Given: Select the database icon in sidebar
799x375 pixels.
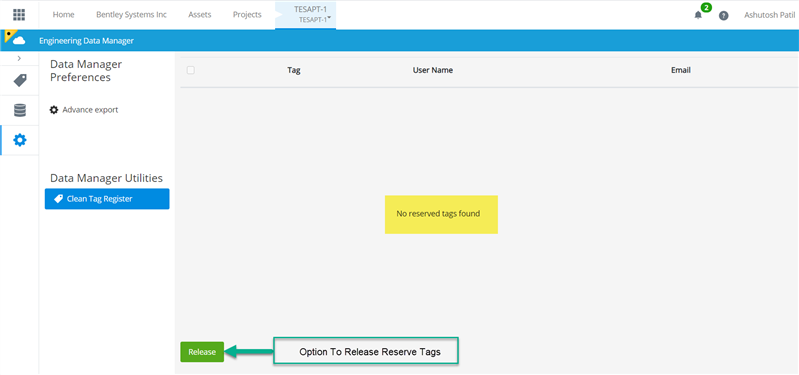Looking at the screenshot, I should tap(20, 110).
